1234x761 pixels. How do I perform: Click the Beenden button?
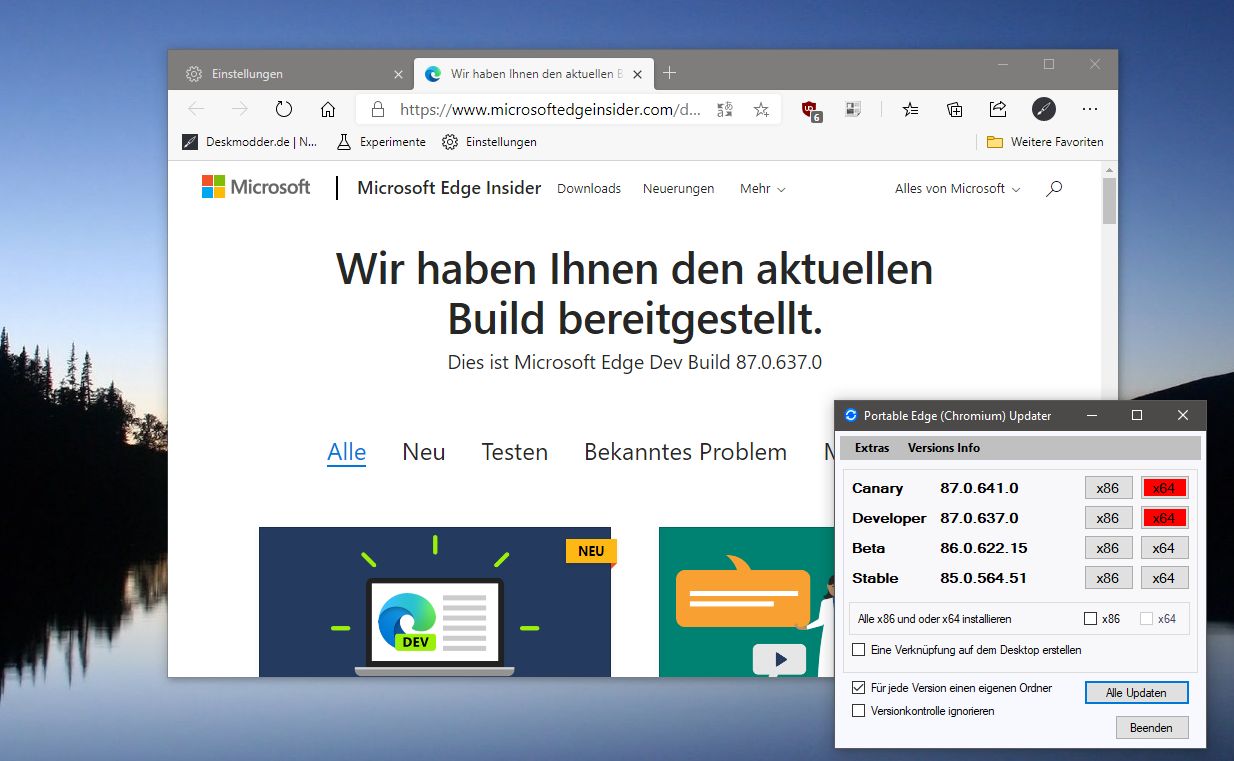pos(1151,727)
